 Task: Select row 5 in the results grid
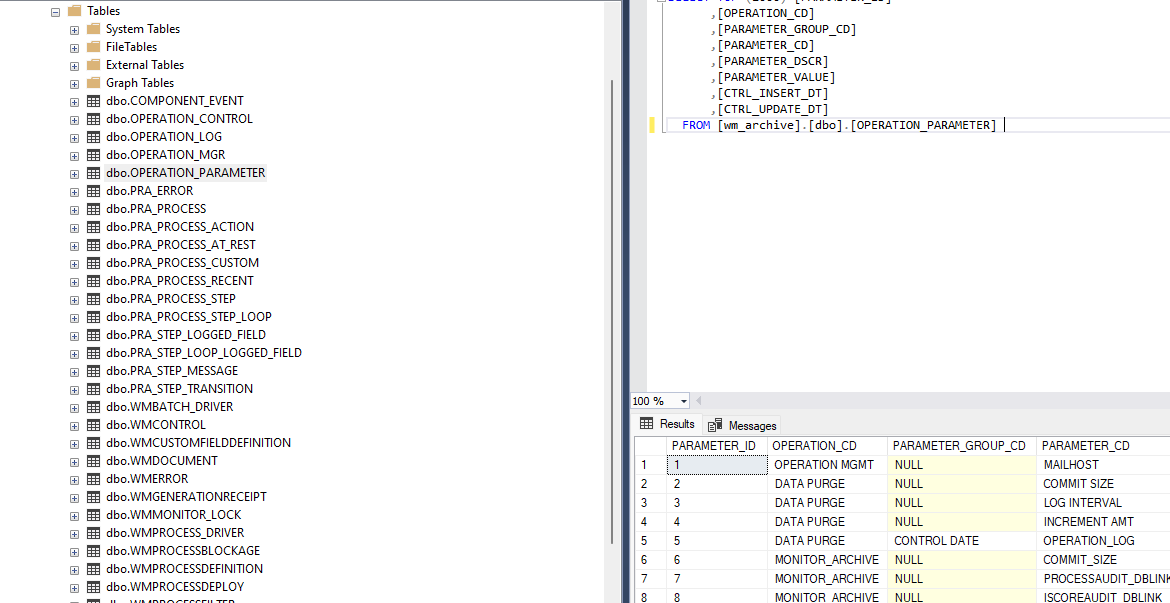click(x=643, y=540)
